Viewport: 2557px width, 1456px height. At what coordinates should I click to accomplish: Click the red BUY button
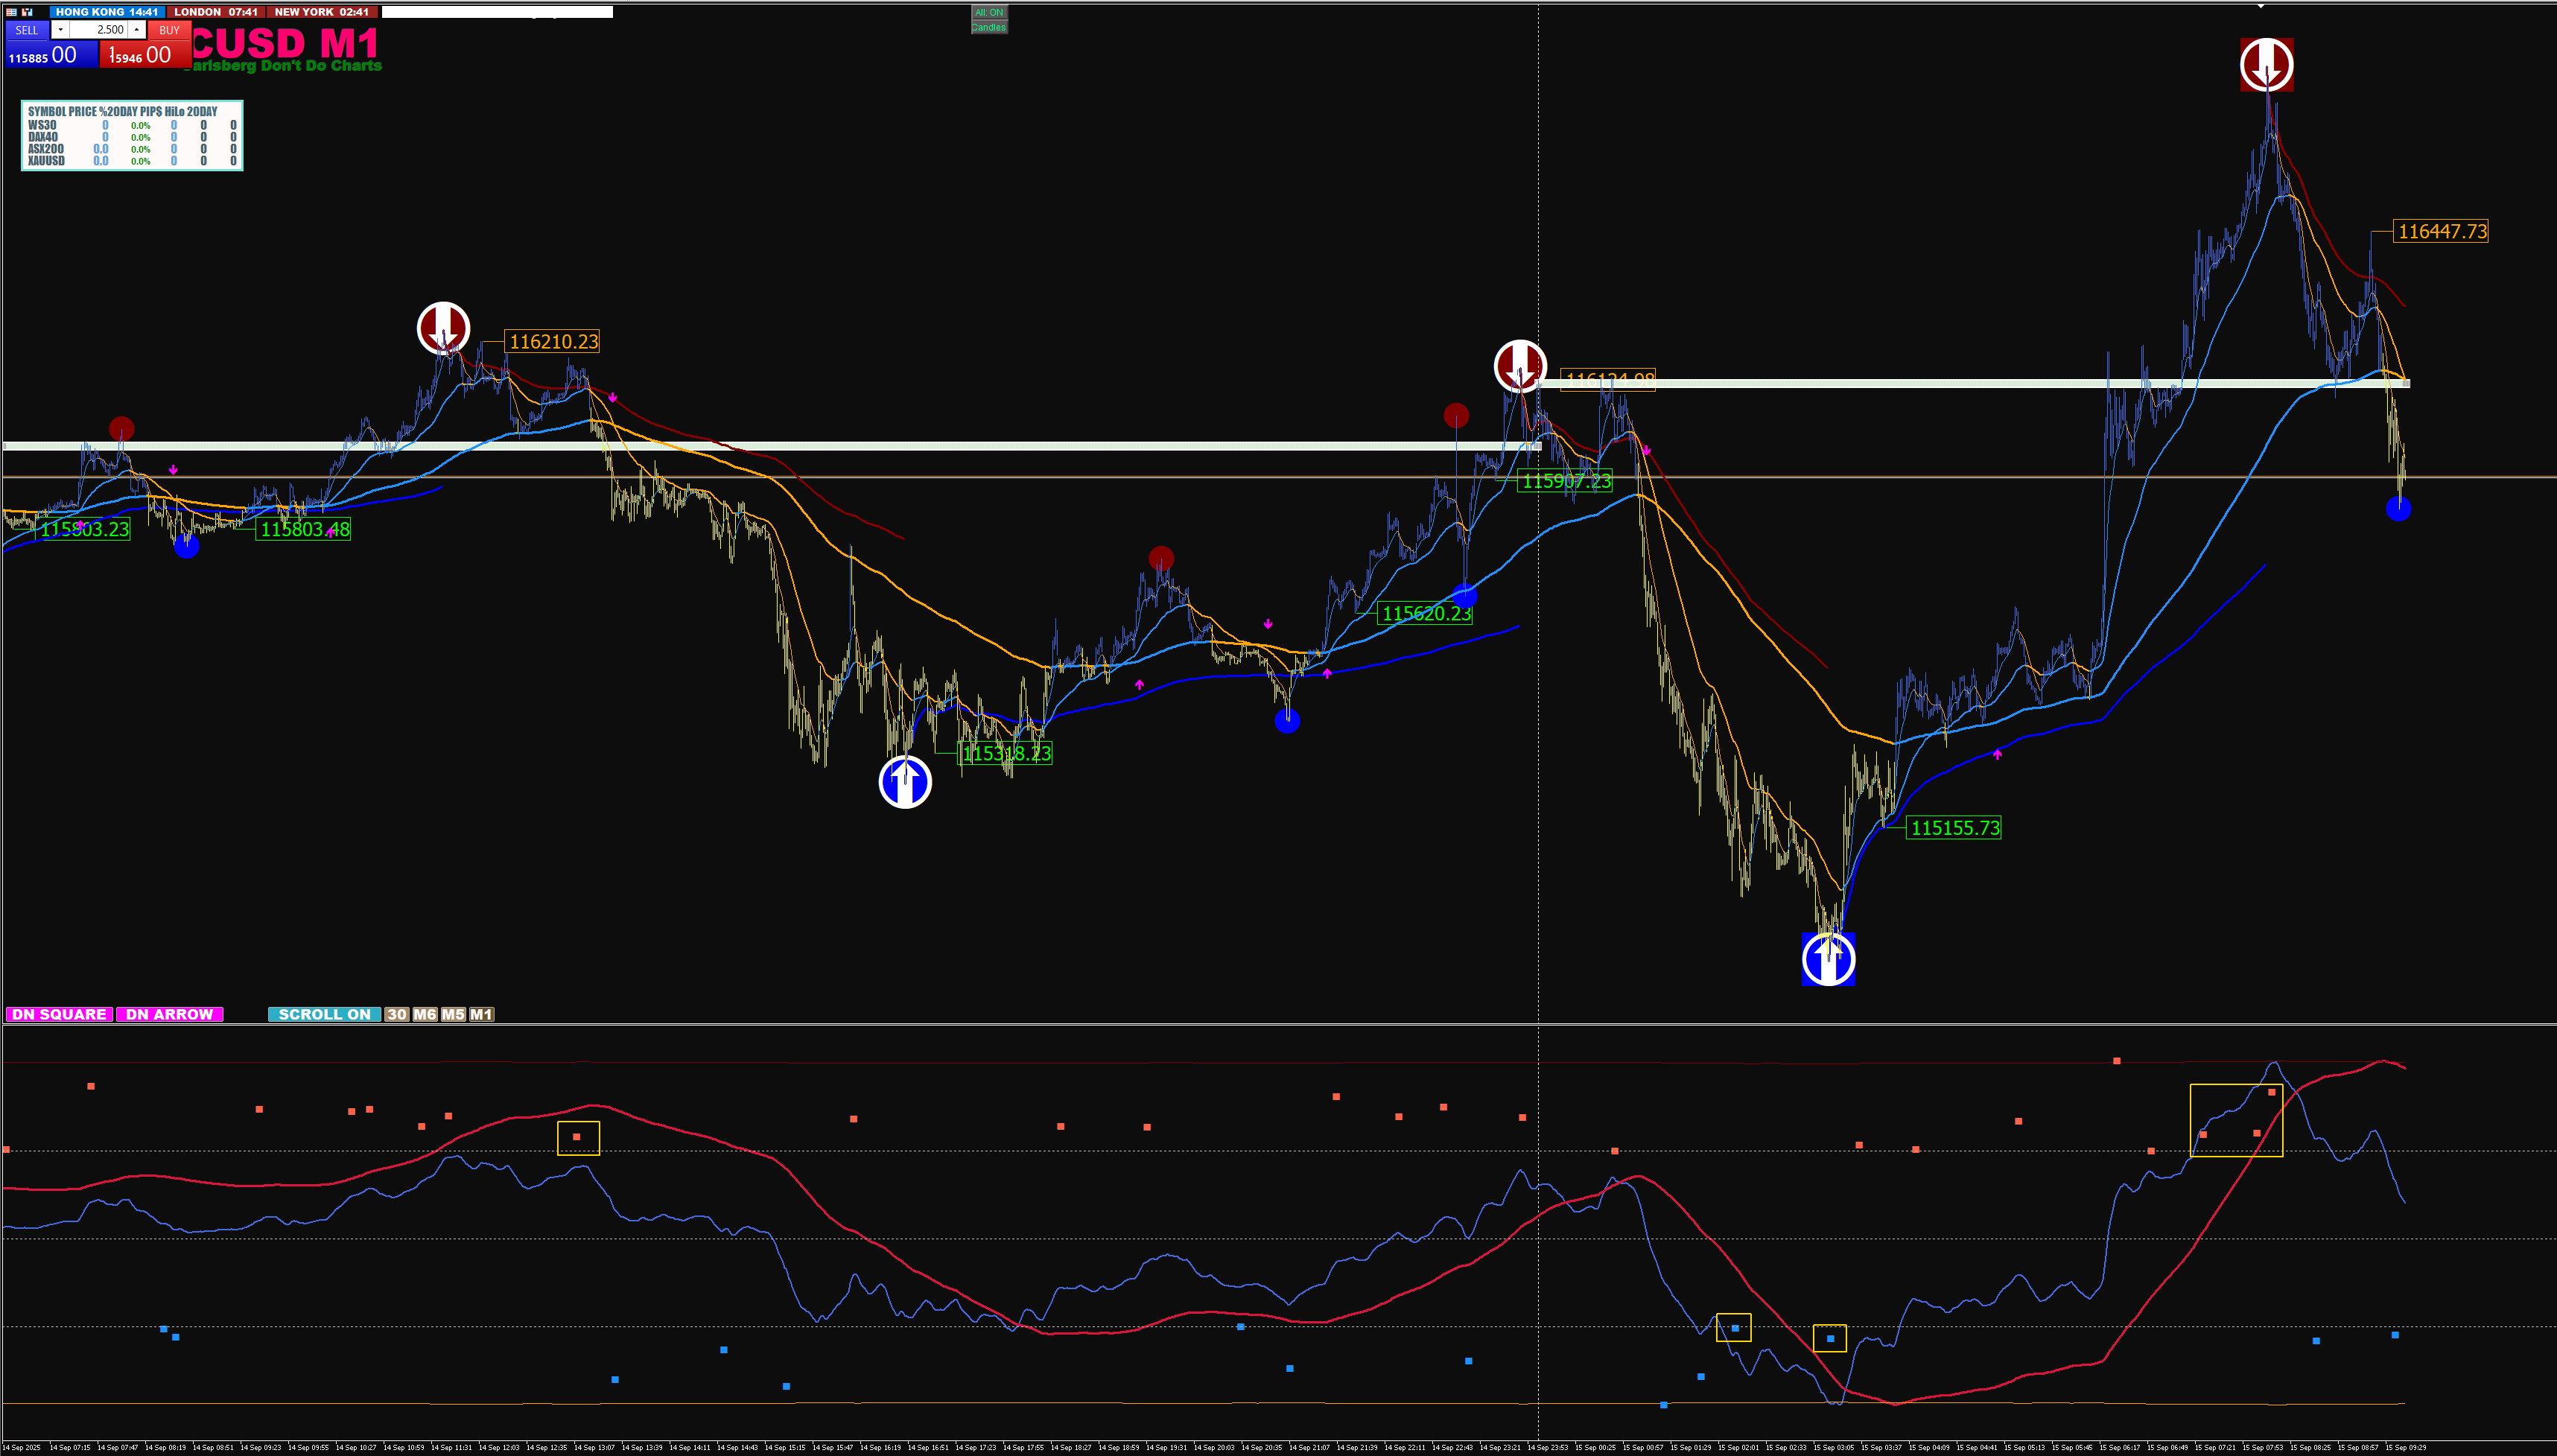(169, 30)
